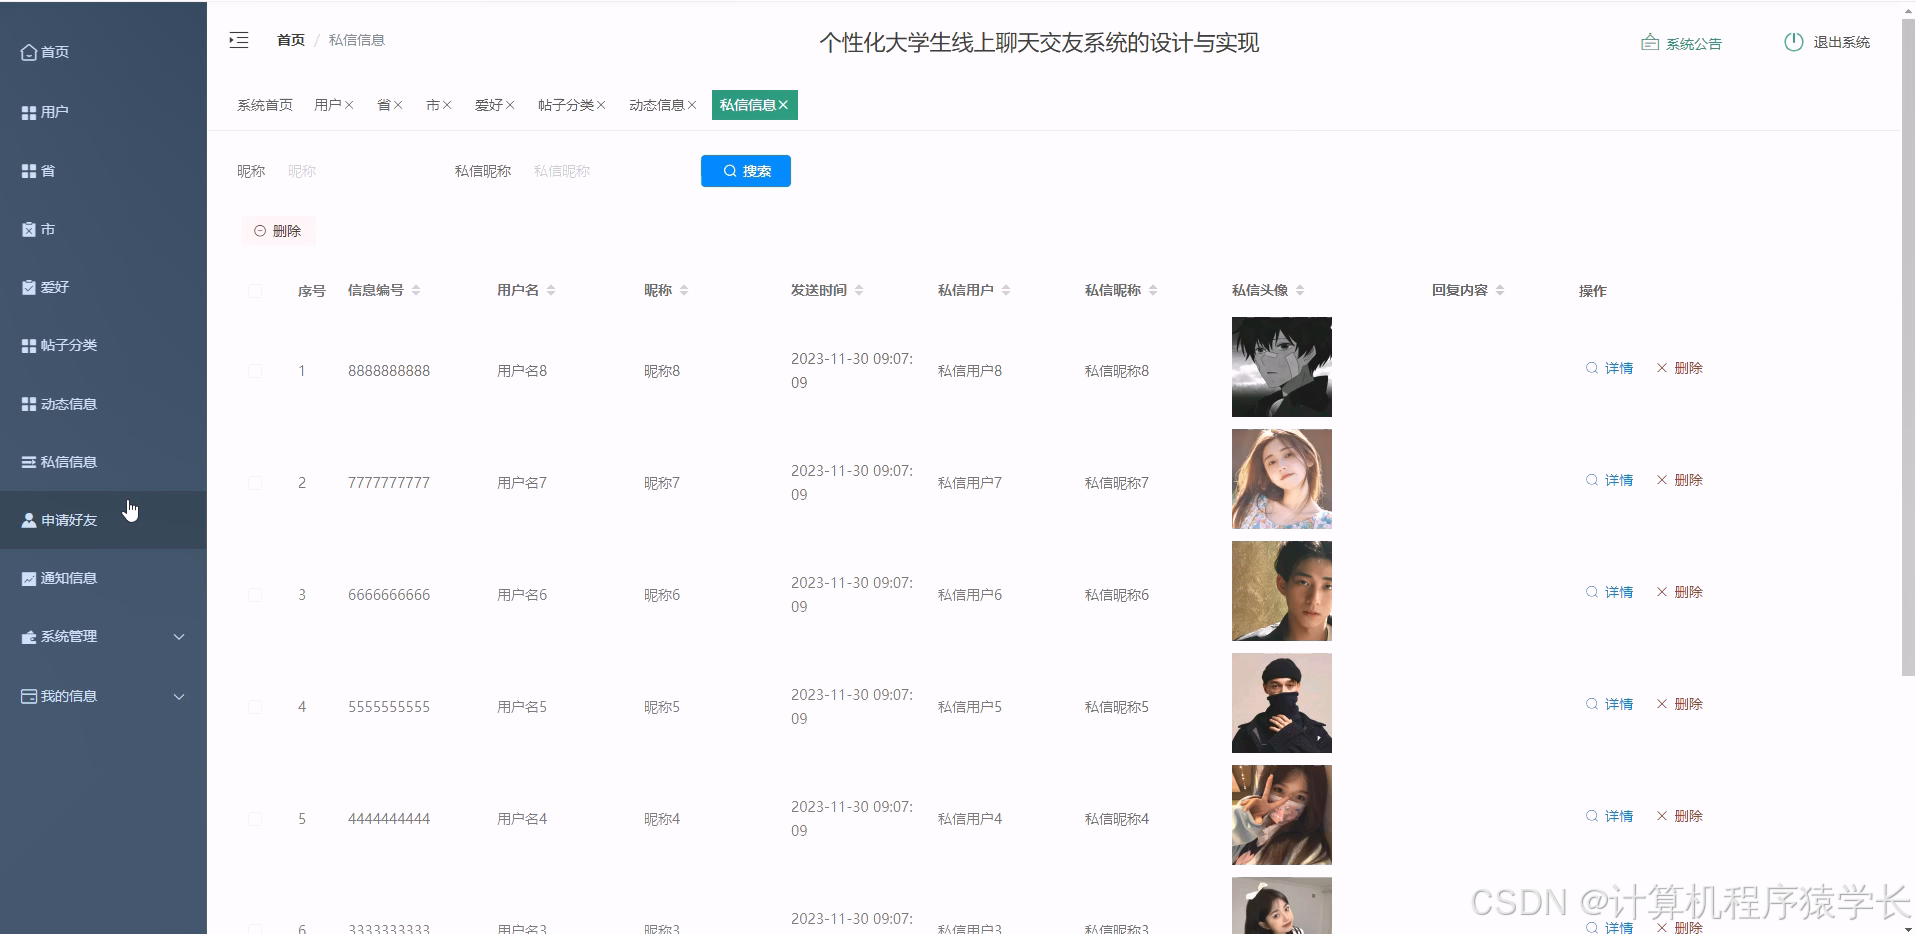Close the 帖子分类 tab
The width and height of the screenshot is (1916, 934).
[601, 105]
